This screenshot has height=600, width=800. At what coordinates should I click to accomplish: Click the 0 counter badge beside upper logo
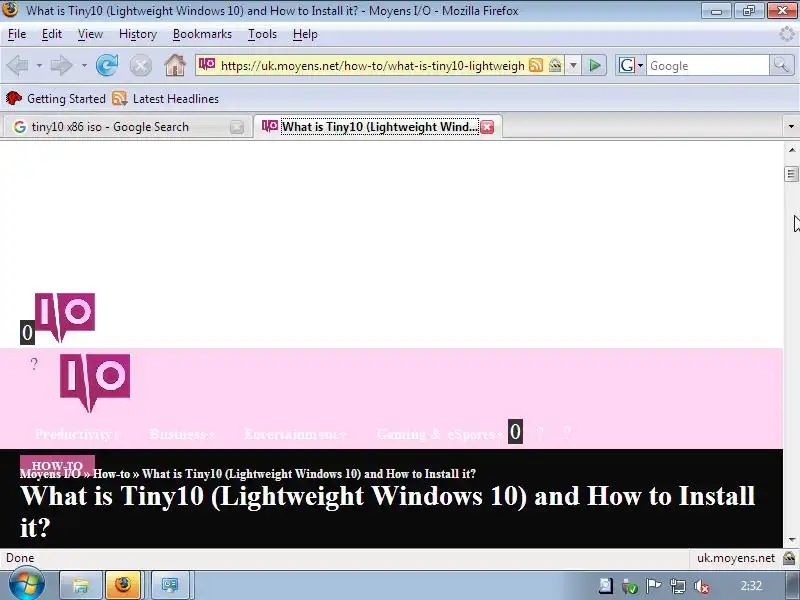click(x=28, y=333)
